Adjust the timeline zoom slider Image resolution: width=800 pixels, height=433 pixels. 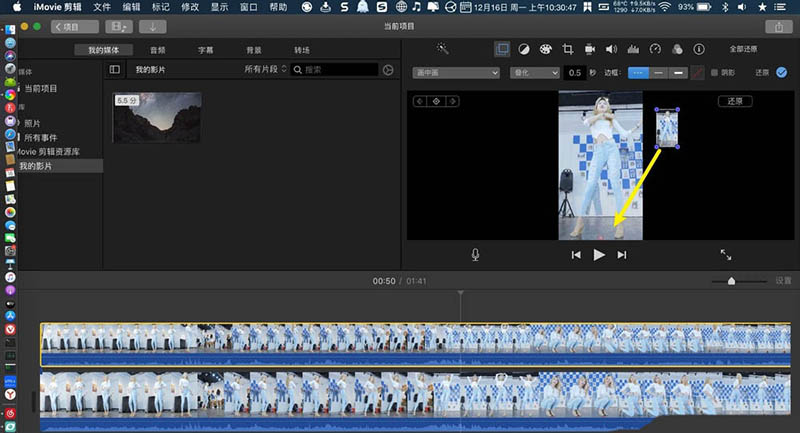click(731, 282)
